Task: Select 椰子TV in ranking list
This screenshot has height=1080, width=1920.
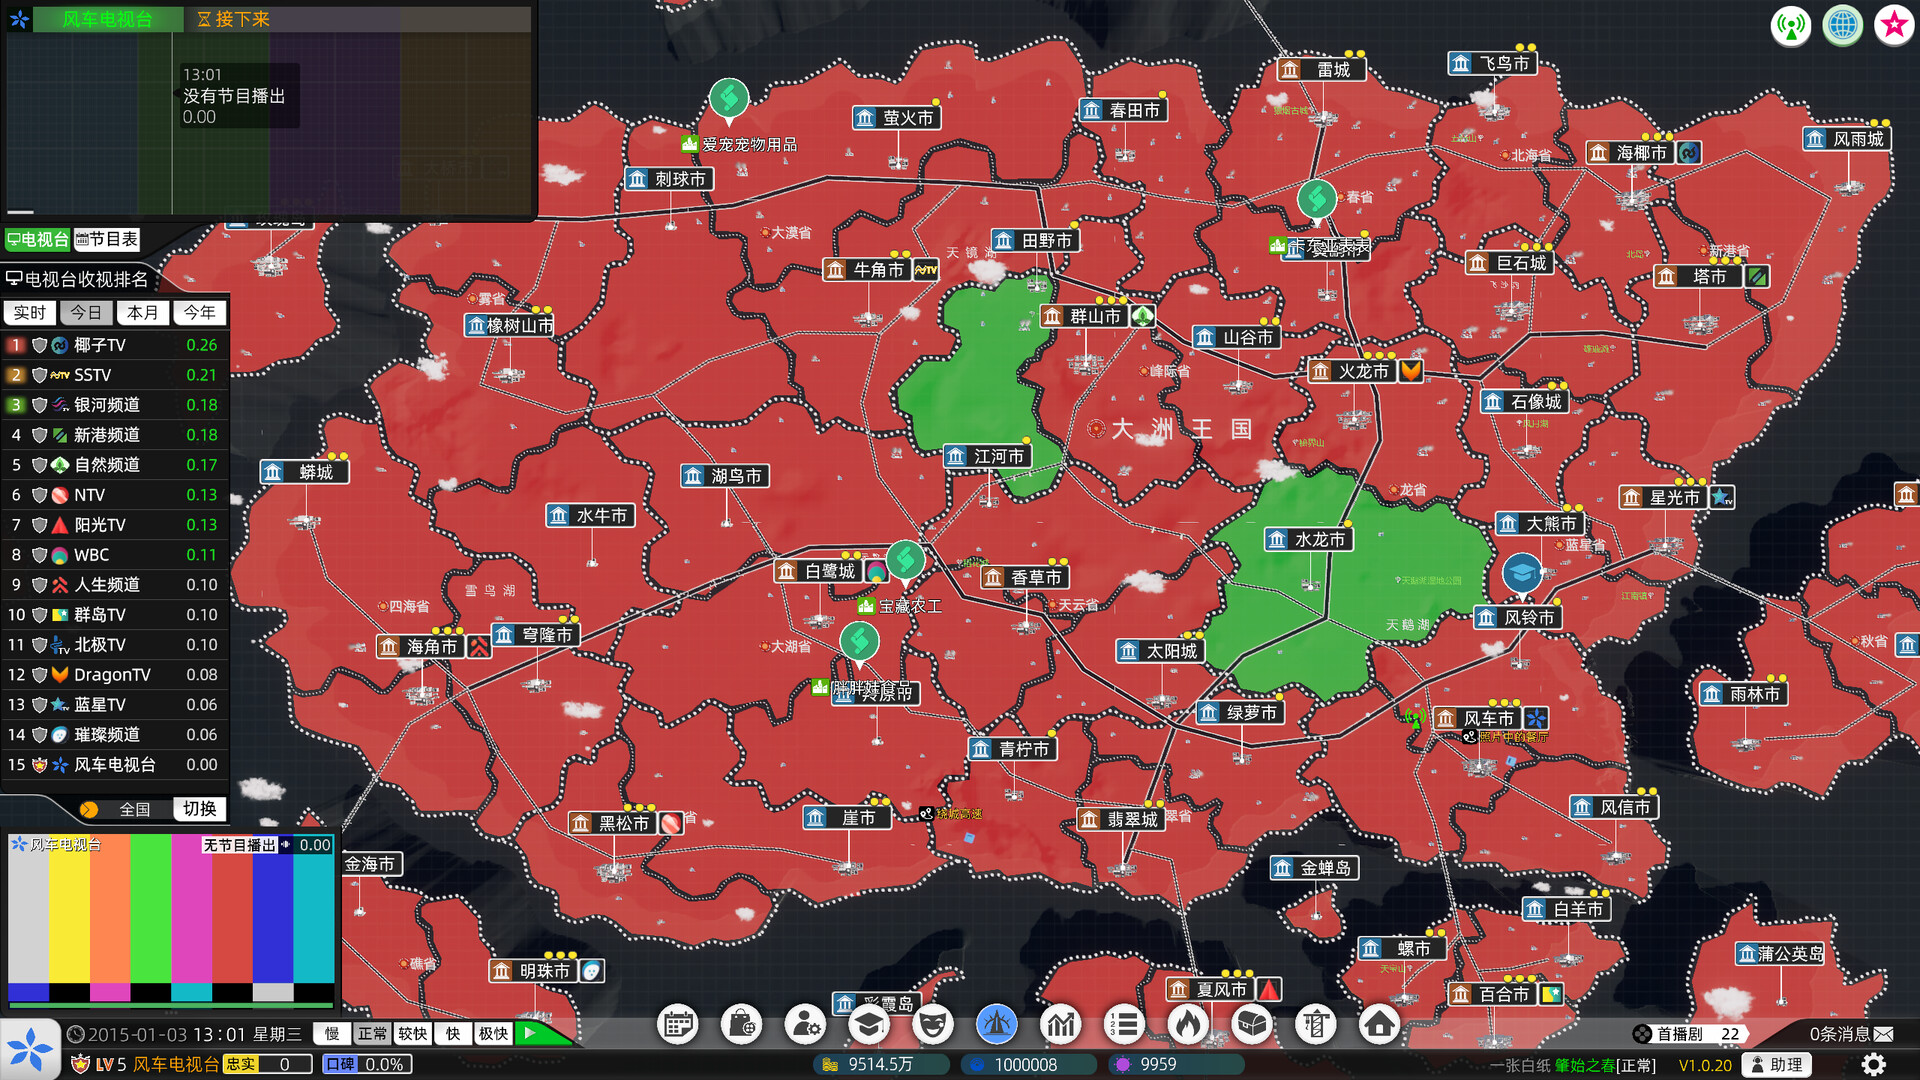Action: (x=115, y=345)
